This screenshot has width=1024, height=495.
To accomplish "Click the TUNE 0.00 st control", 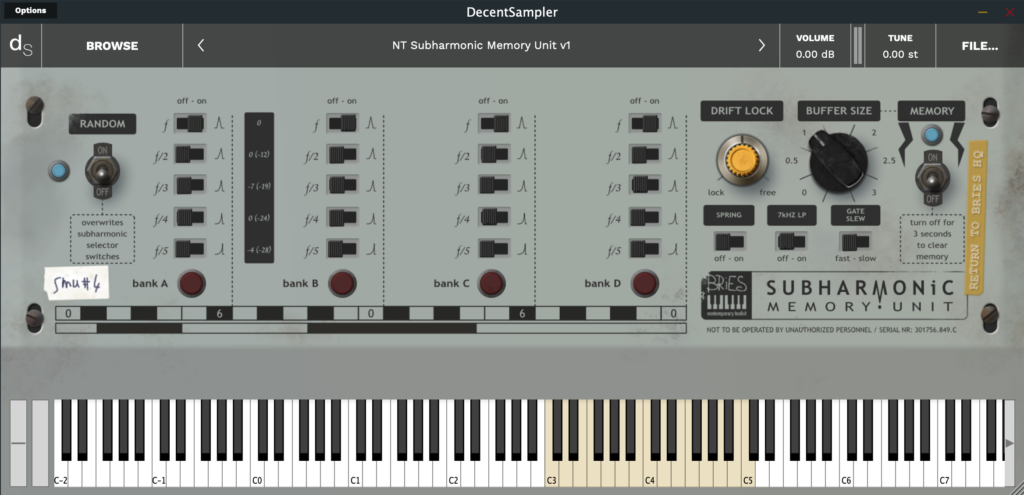I will [900, 46].
